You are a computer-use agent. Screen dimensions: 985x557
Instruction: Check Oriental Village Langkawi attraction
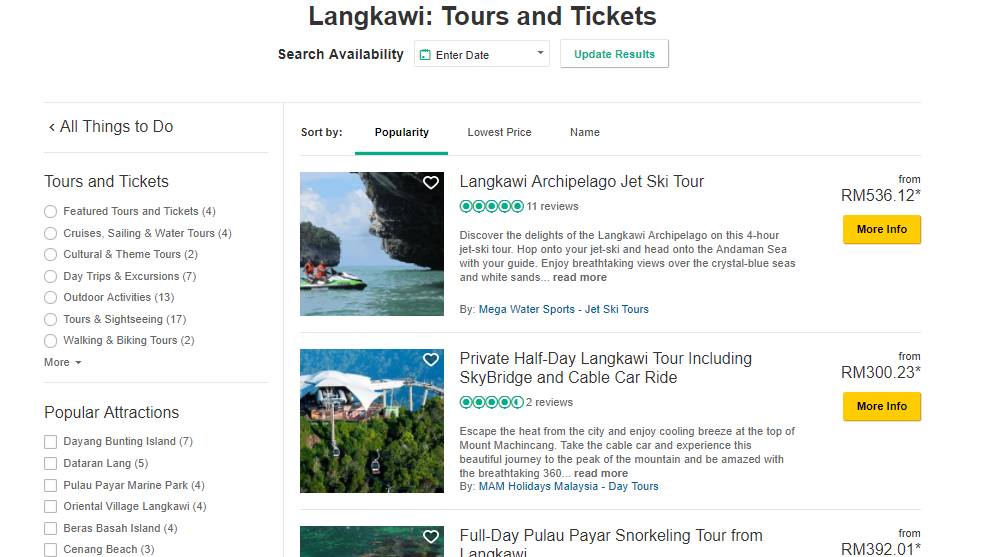50,507
